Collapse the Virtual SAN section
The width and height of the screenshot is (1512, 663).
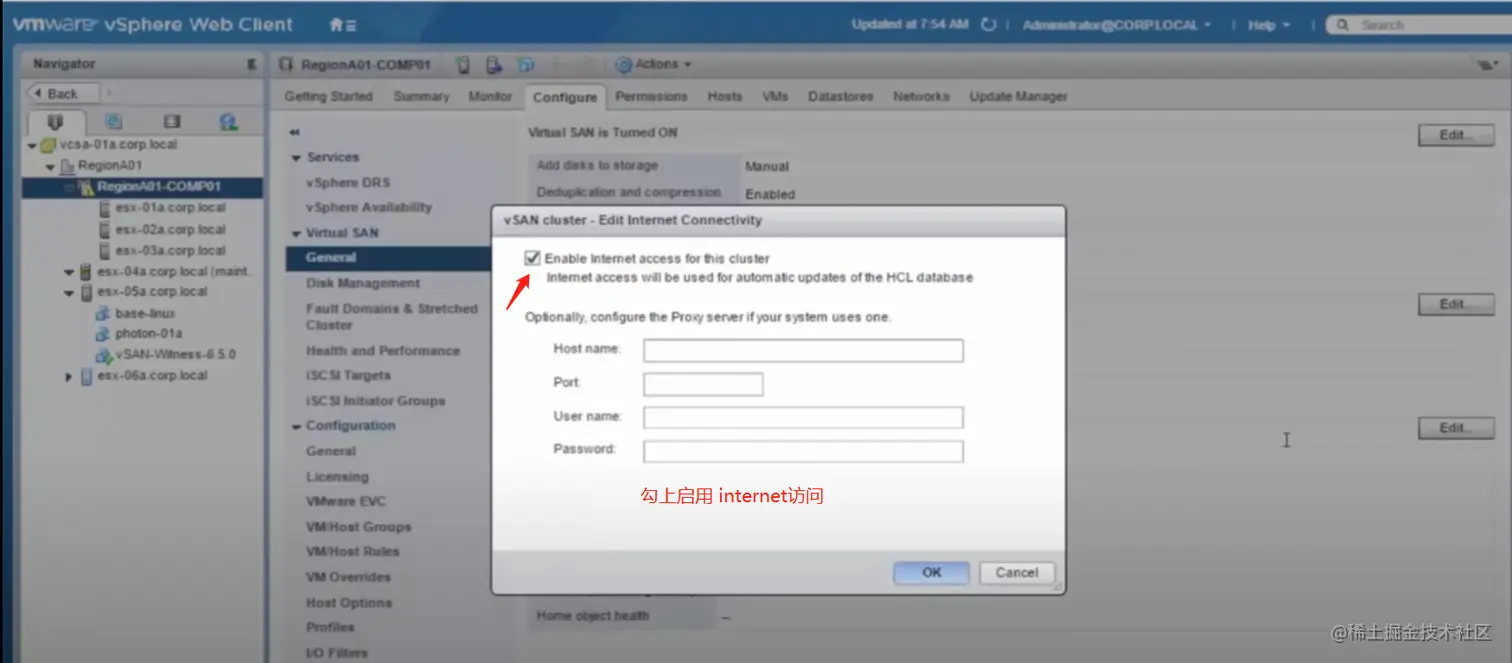pos(296,234)
